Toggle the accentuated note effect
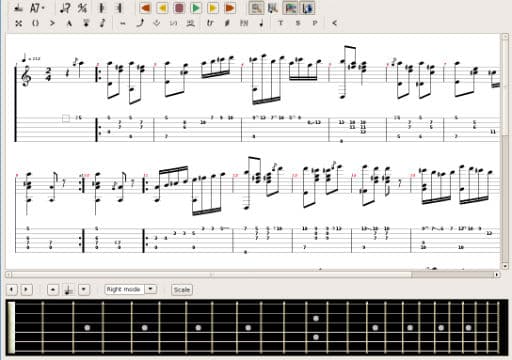The height and width of the screenshot is (360, 512). point(52,23)
